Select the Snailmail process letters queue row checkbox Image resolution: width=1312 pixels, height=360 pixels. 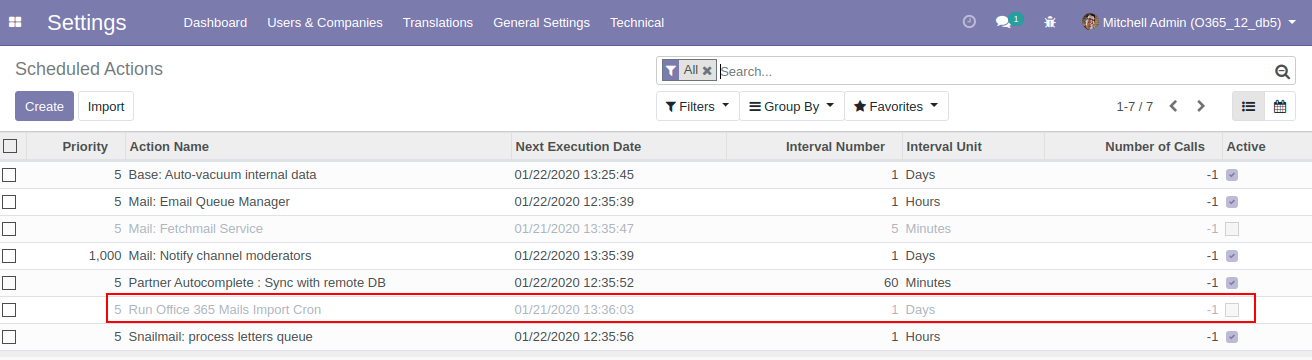9,337
